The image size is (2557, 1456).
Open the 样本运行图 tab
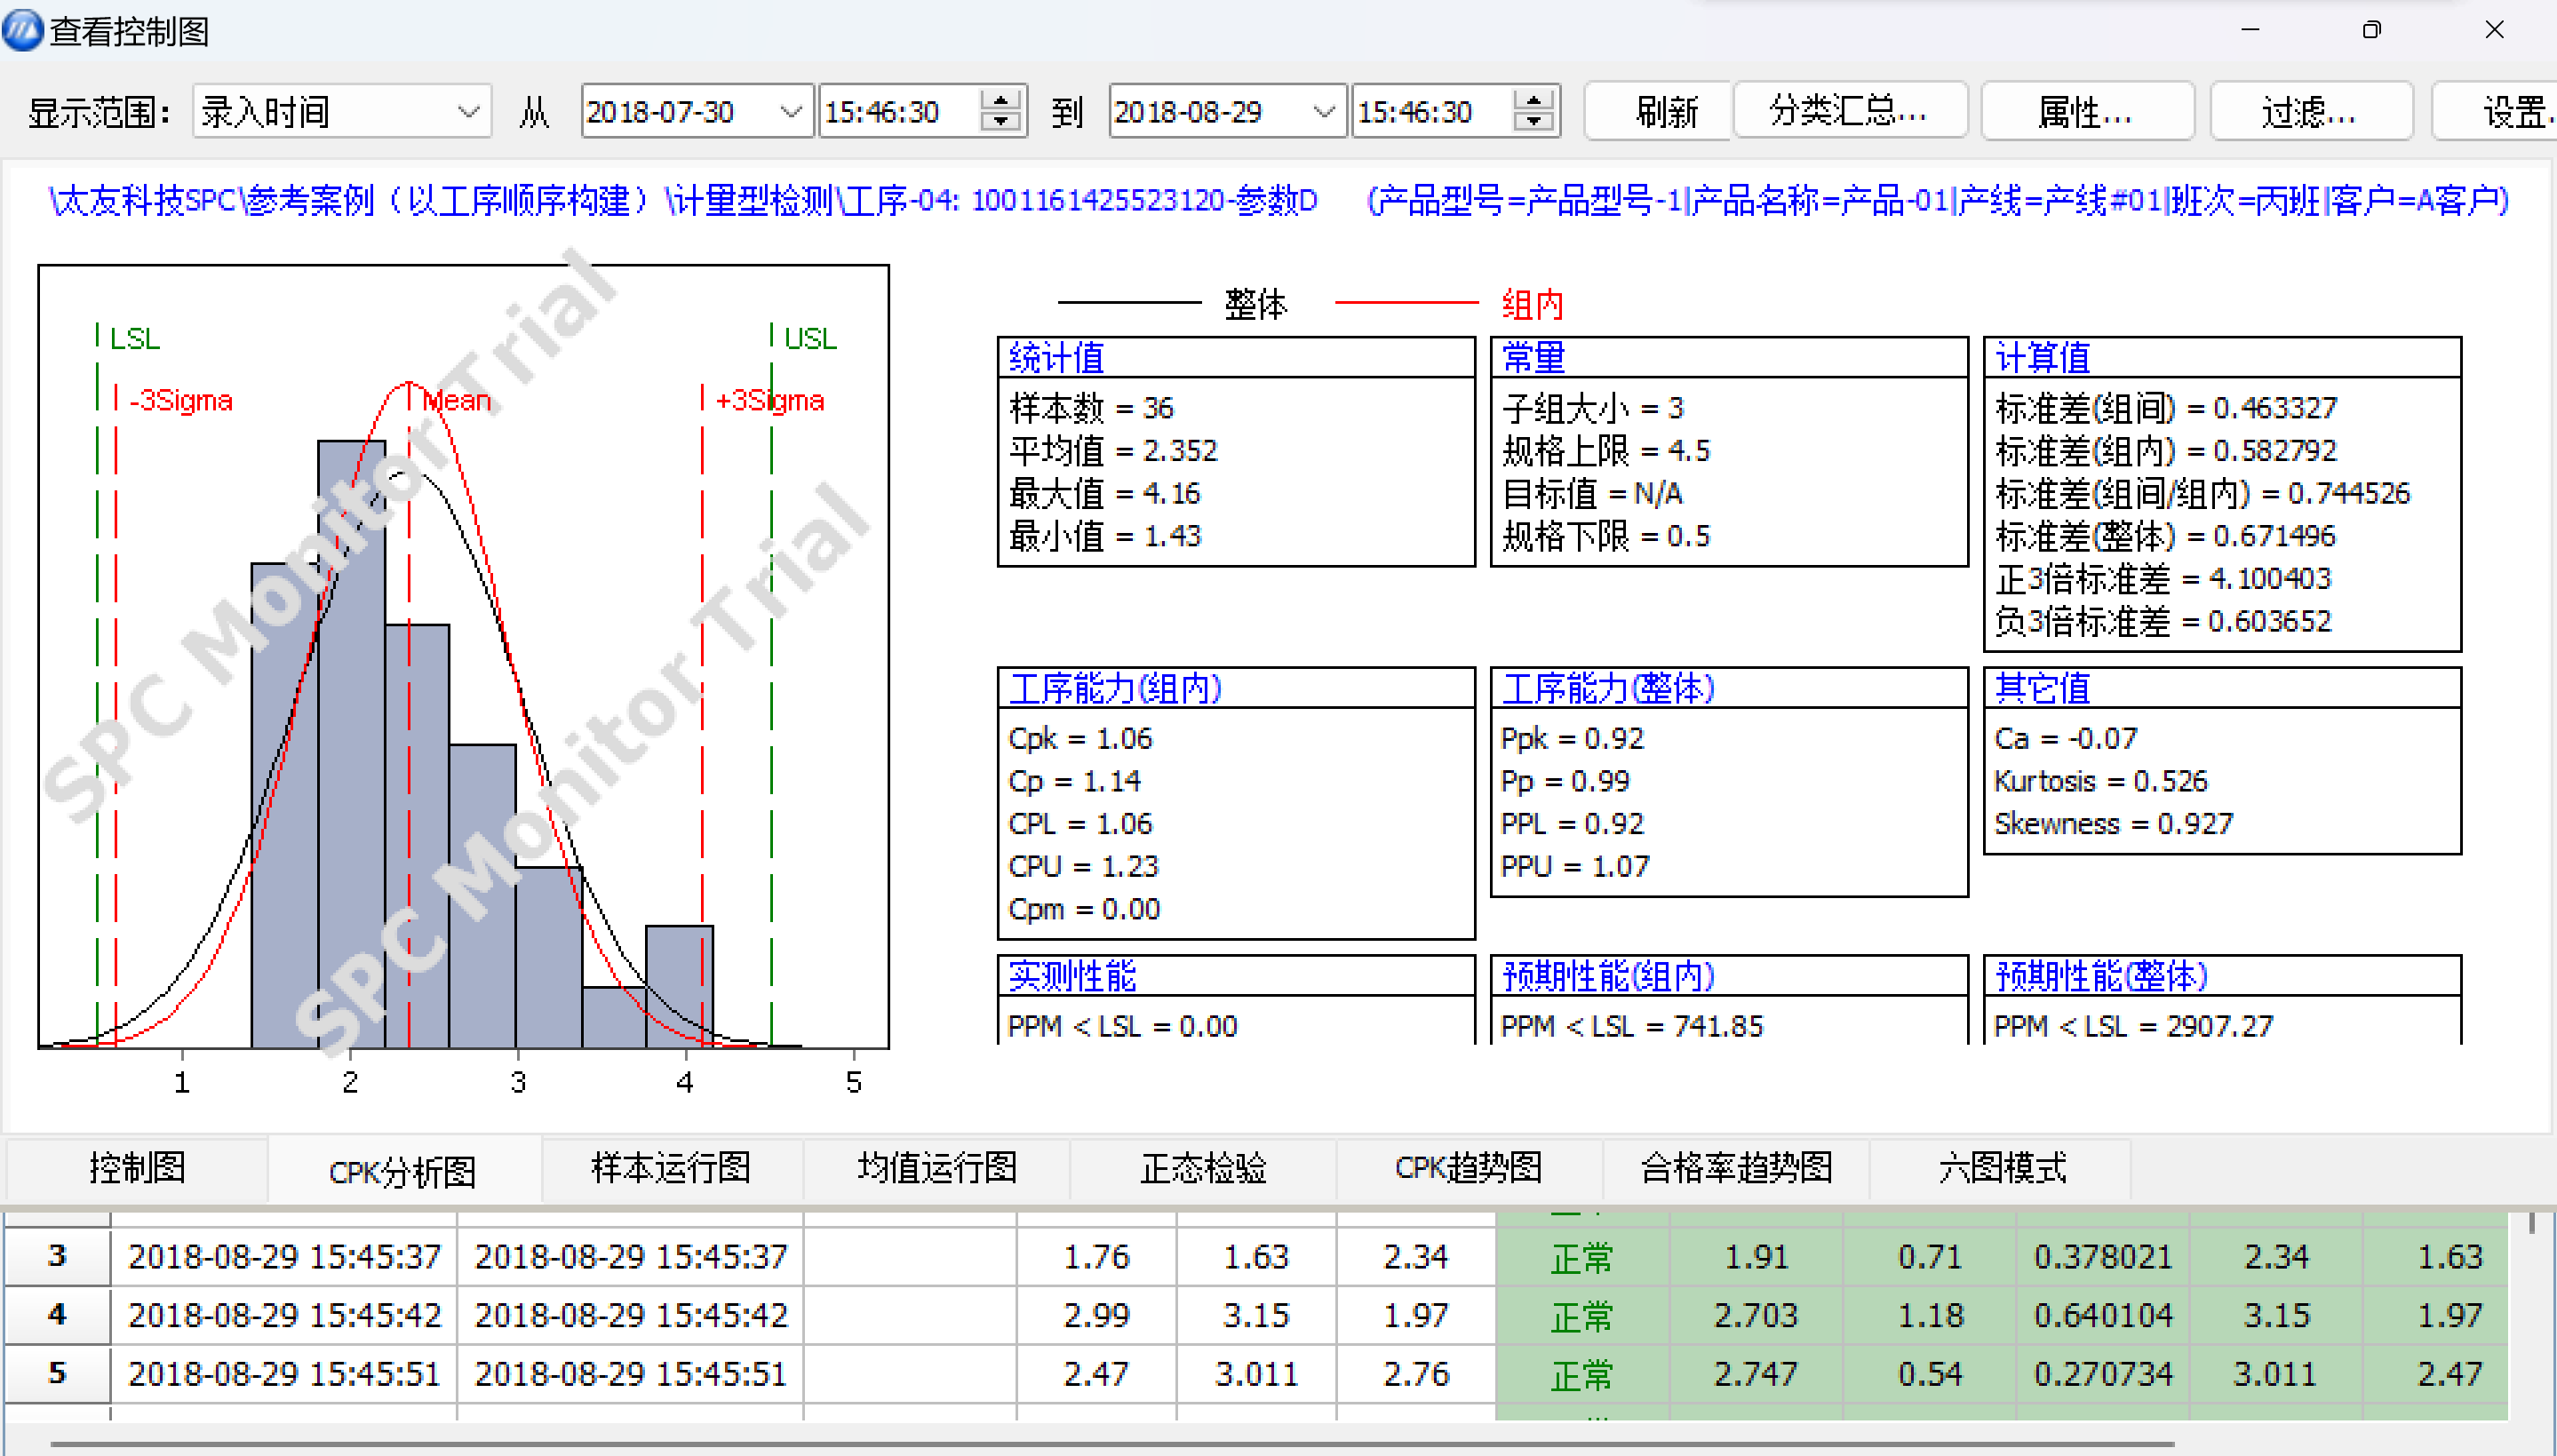pyautogui.click(x=670, y=1168)
